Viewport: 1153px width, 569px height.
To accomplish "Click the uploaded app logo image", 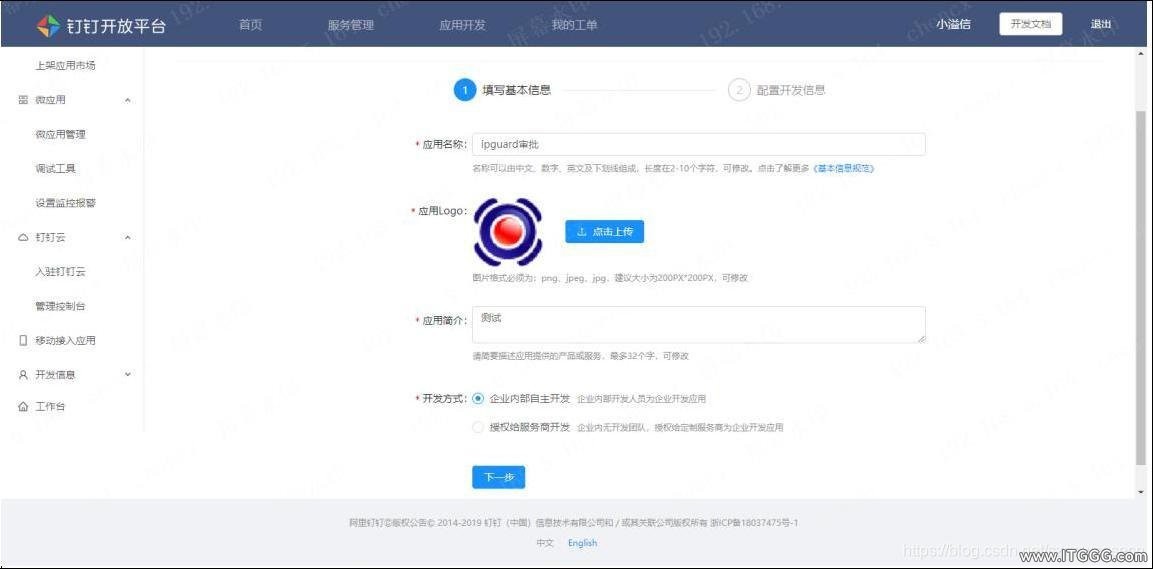I will pos(508,232).
